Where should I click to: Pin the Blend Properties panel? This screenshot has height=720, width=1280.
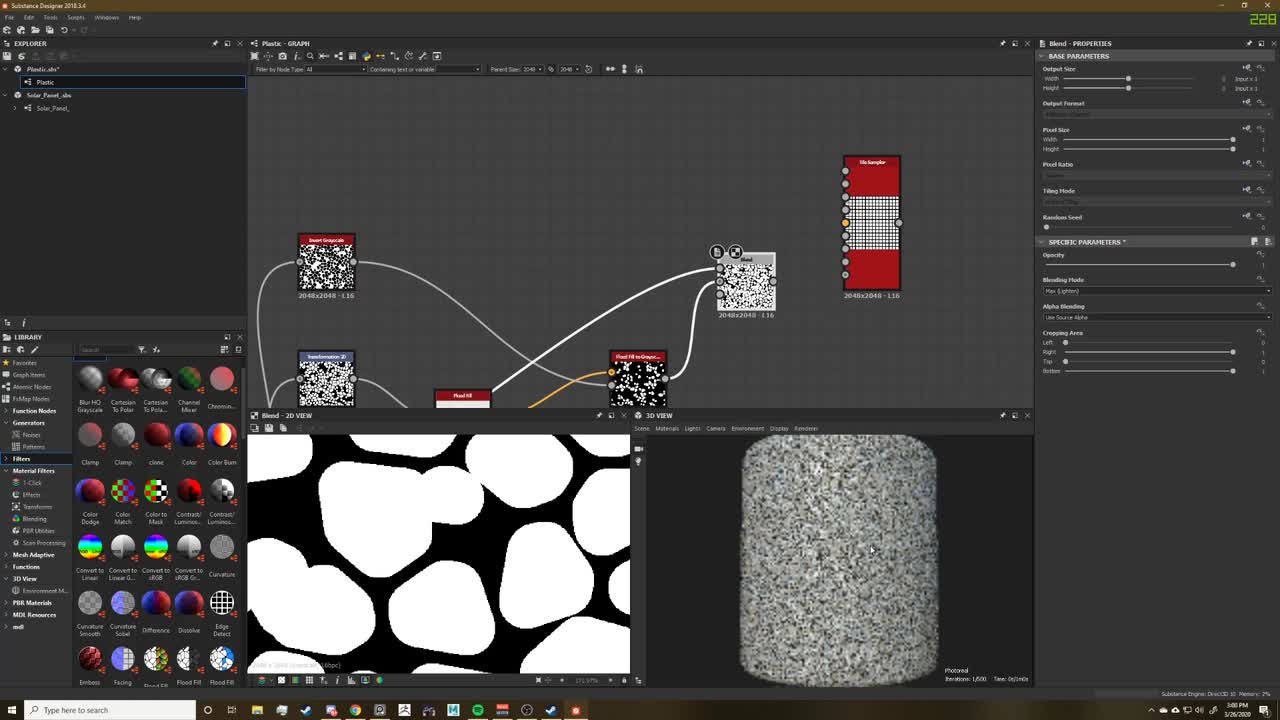tap(1249, 43)
